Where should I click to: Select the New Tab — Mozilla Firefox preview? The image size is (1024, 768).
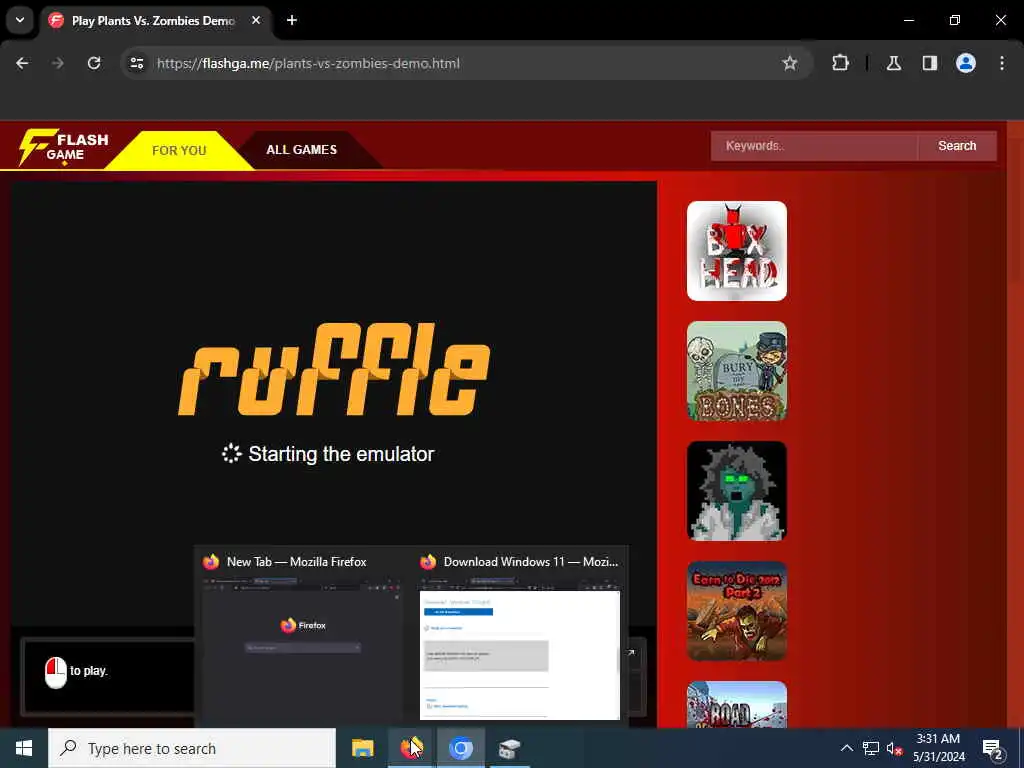[x=303, y=637]
